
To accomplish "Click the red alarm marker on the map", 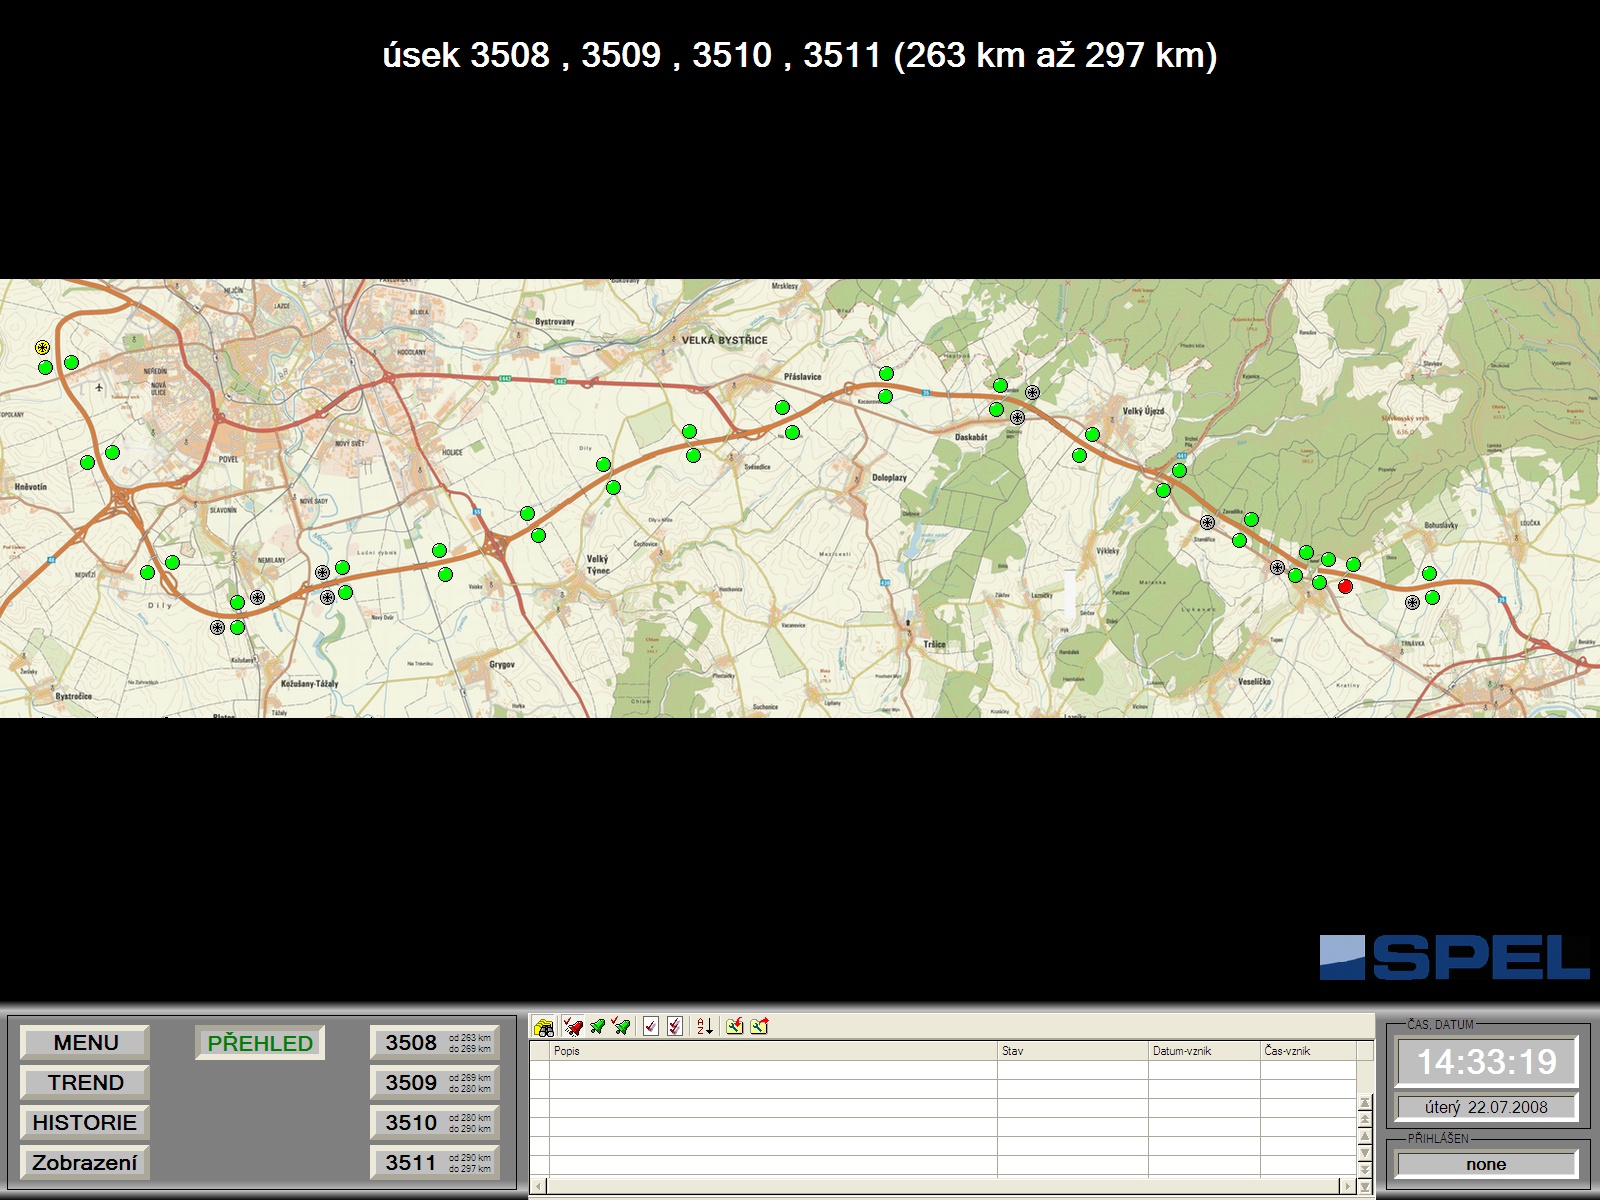I will point(1345,587).
